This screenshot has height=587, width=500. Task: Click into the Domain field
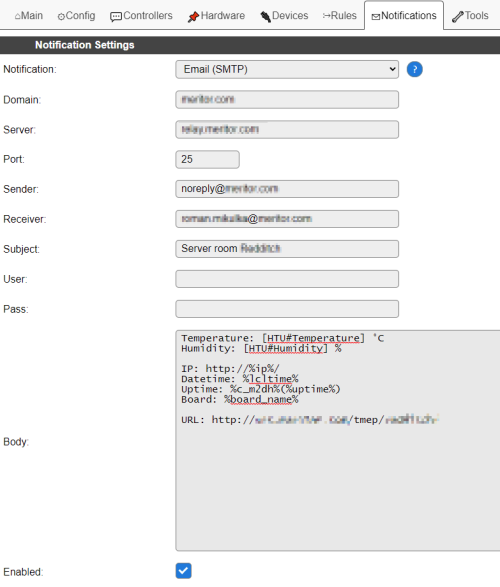coord(287,100)
